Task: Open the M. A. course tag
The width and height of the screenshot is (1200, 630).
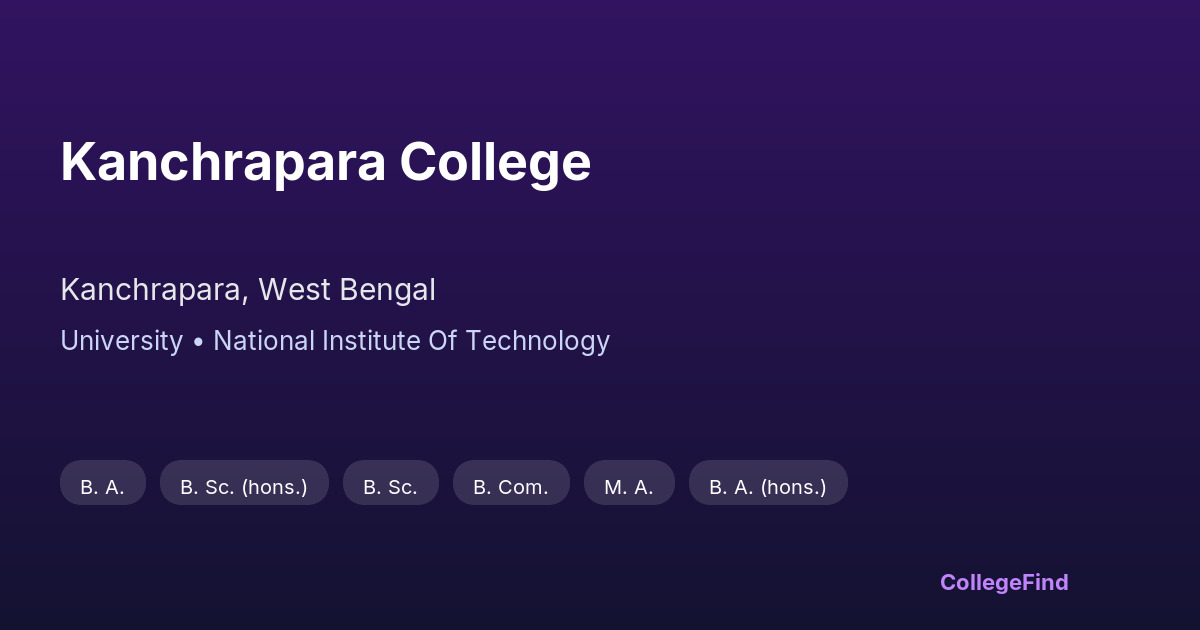Action: point(629,487)
